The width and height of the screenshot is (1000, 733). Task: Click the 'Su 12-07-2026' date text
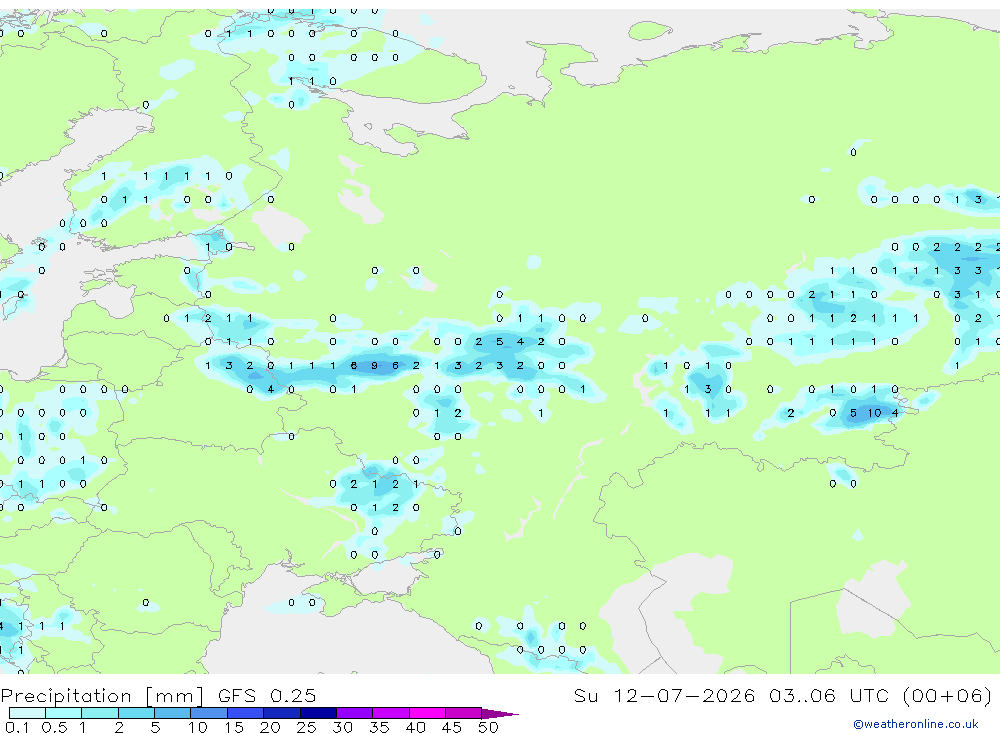point(665,695)
